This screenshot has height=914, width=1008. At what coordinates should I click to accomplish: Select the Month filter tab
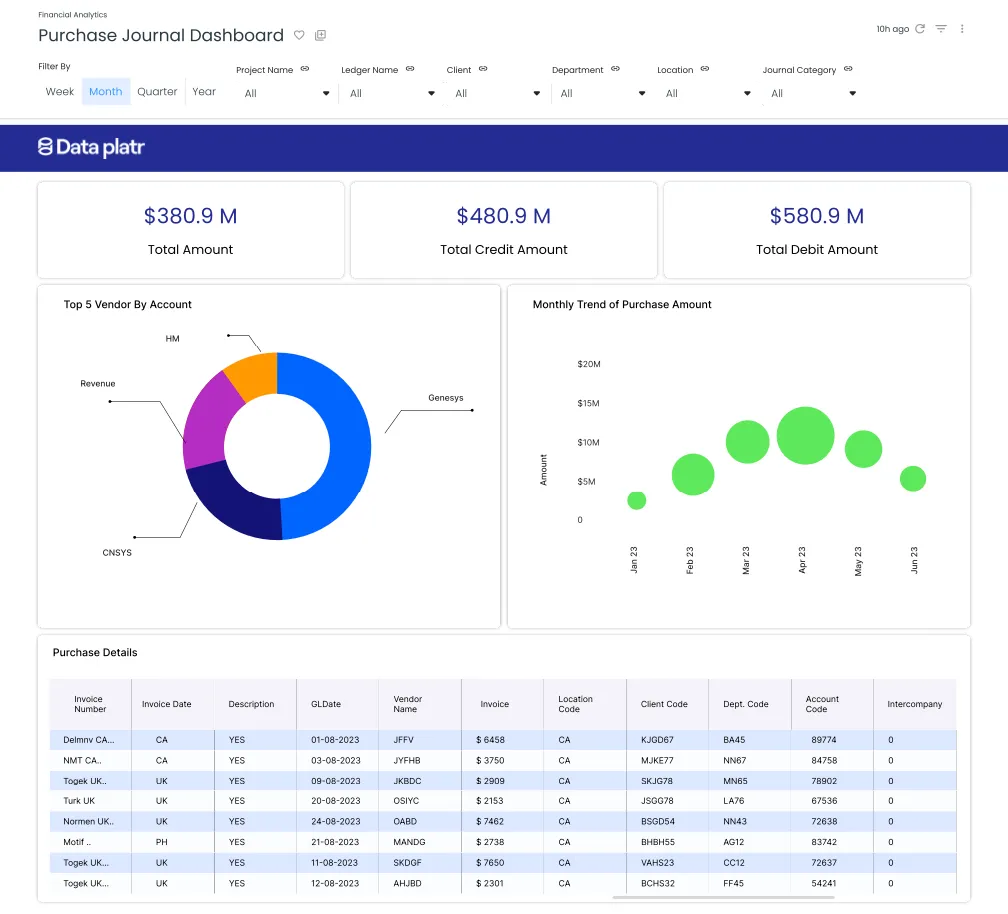coord(105,91)
